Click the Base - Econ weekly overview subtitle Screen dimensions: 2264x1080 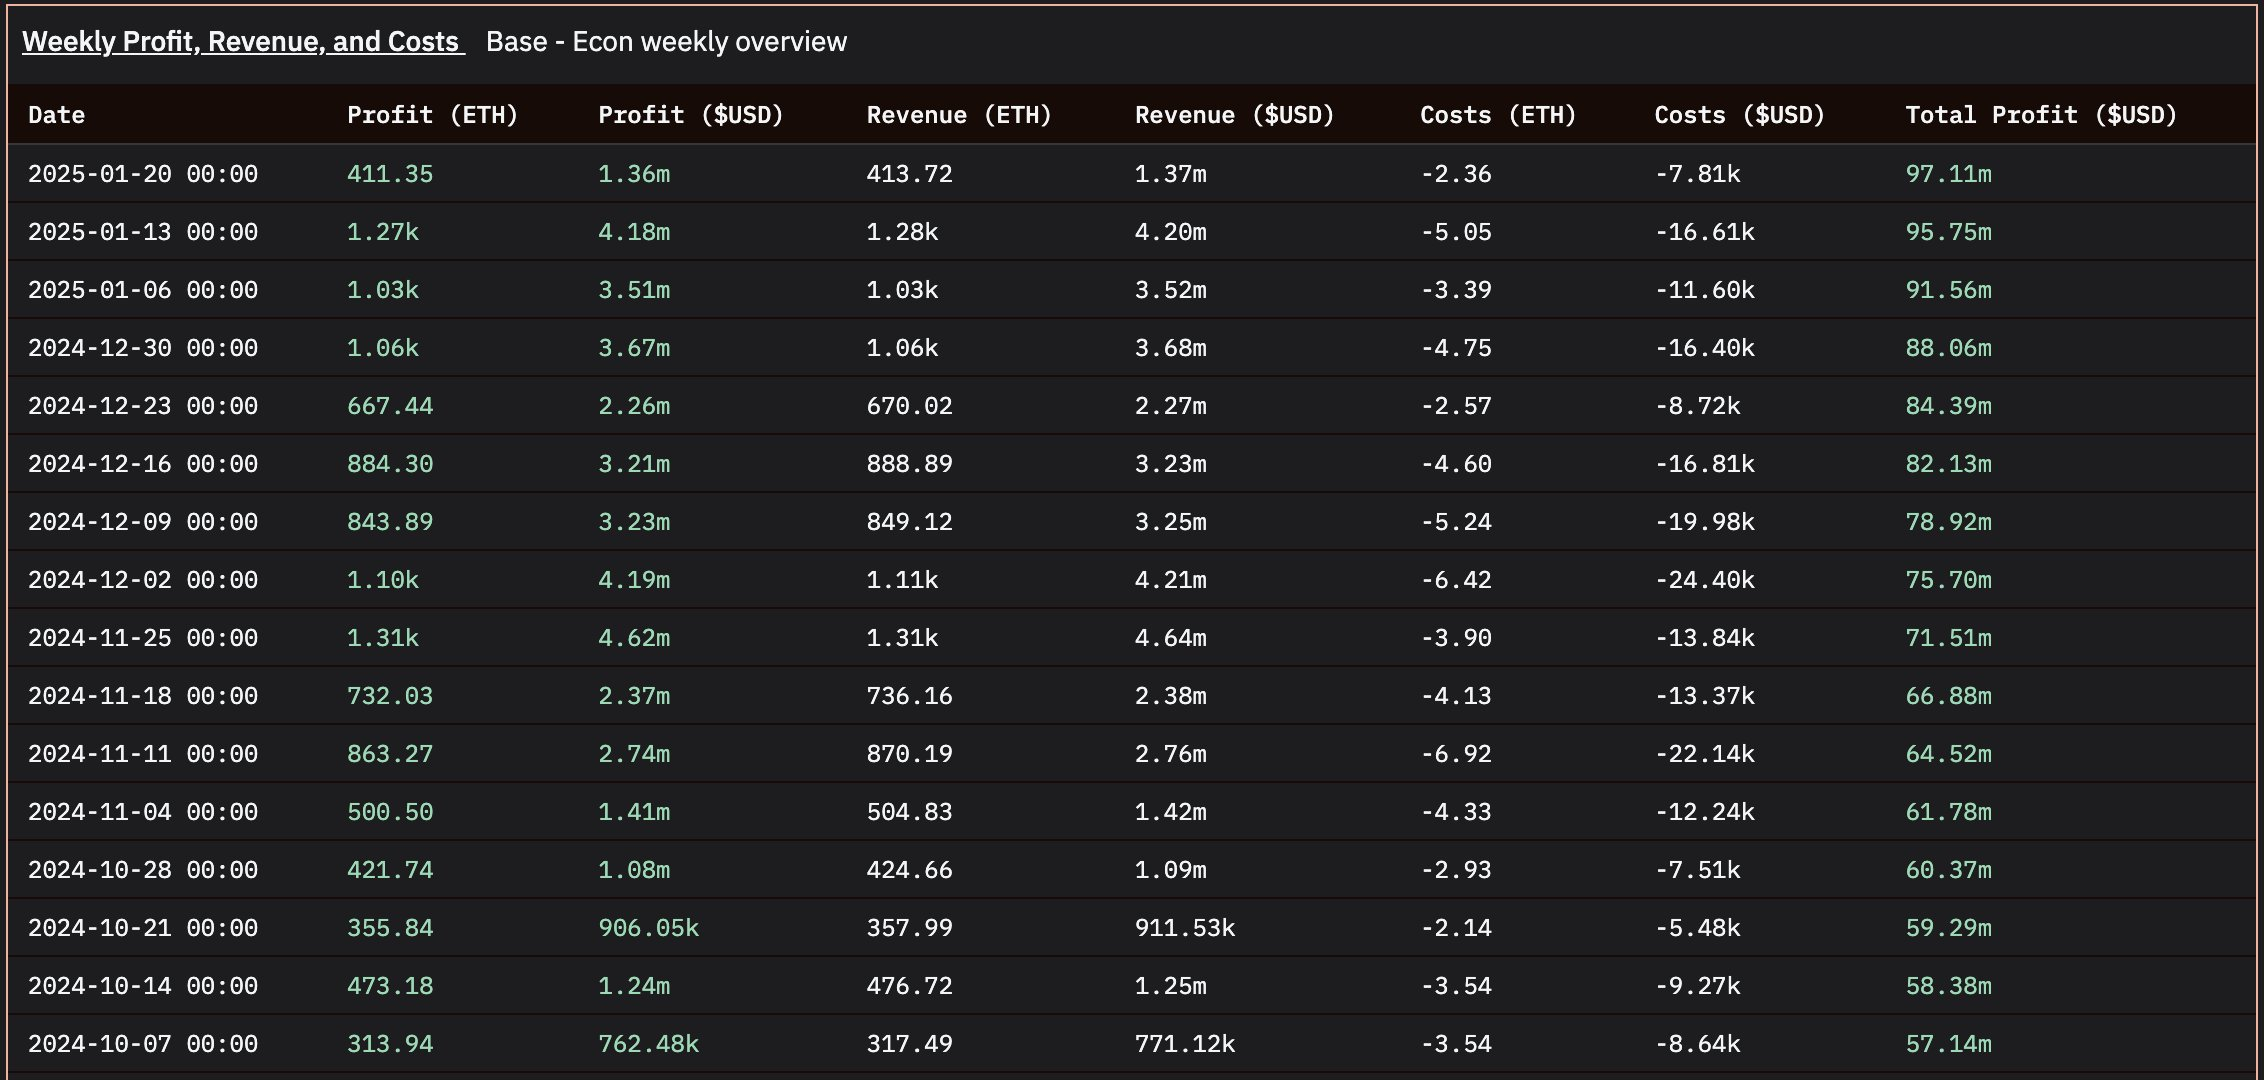point(666,42)
